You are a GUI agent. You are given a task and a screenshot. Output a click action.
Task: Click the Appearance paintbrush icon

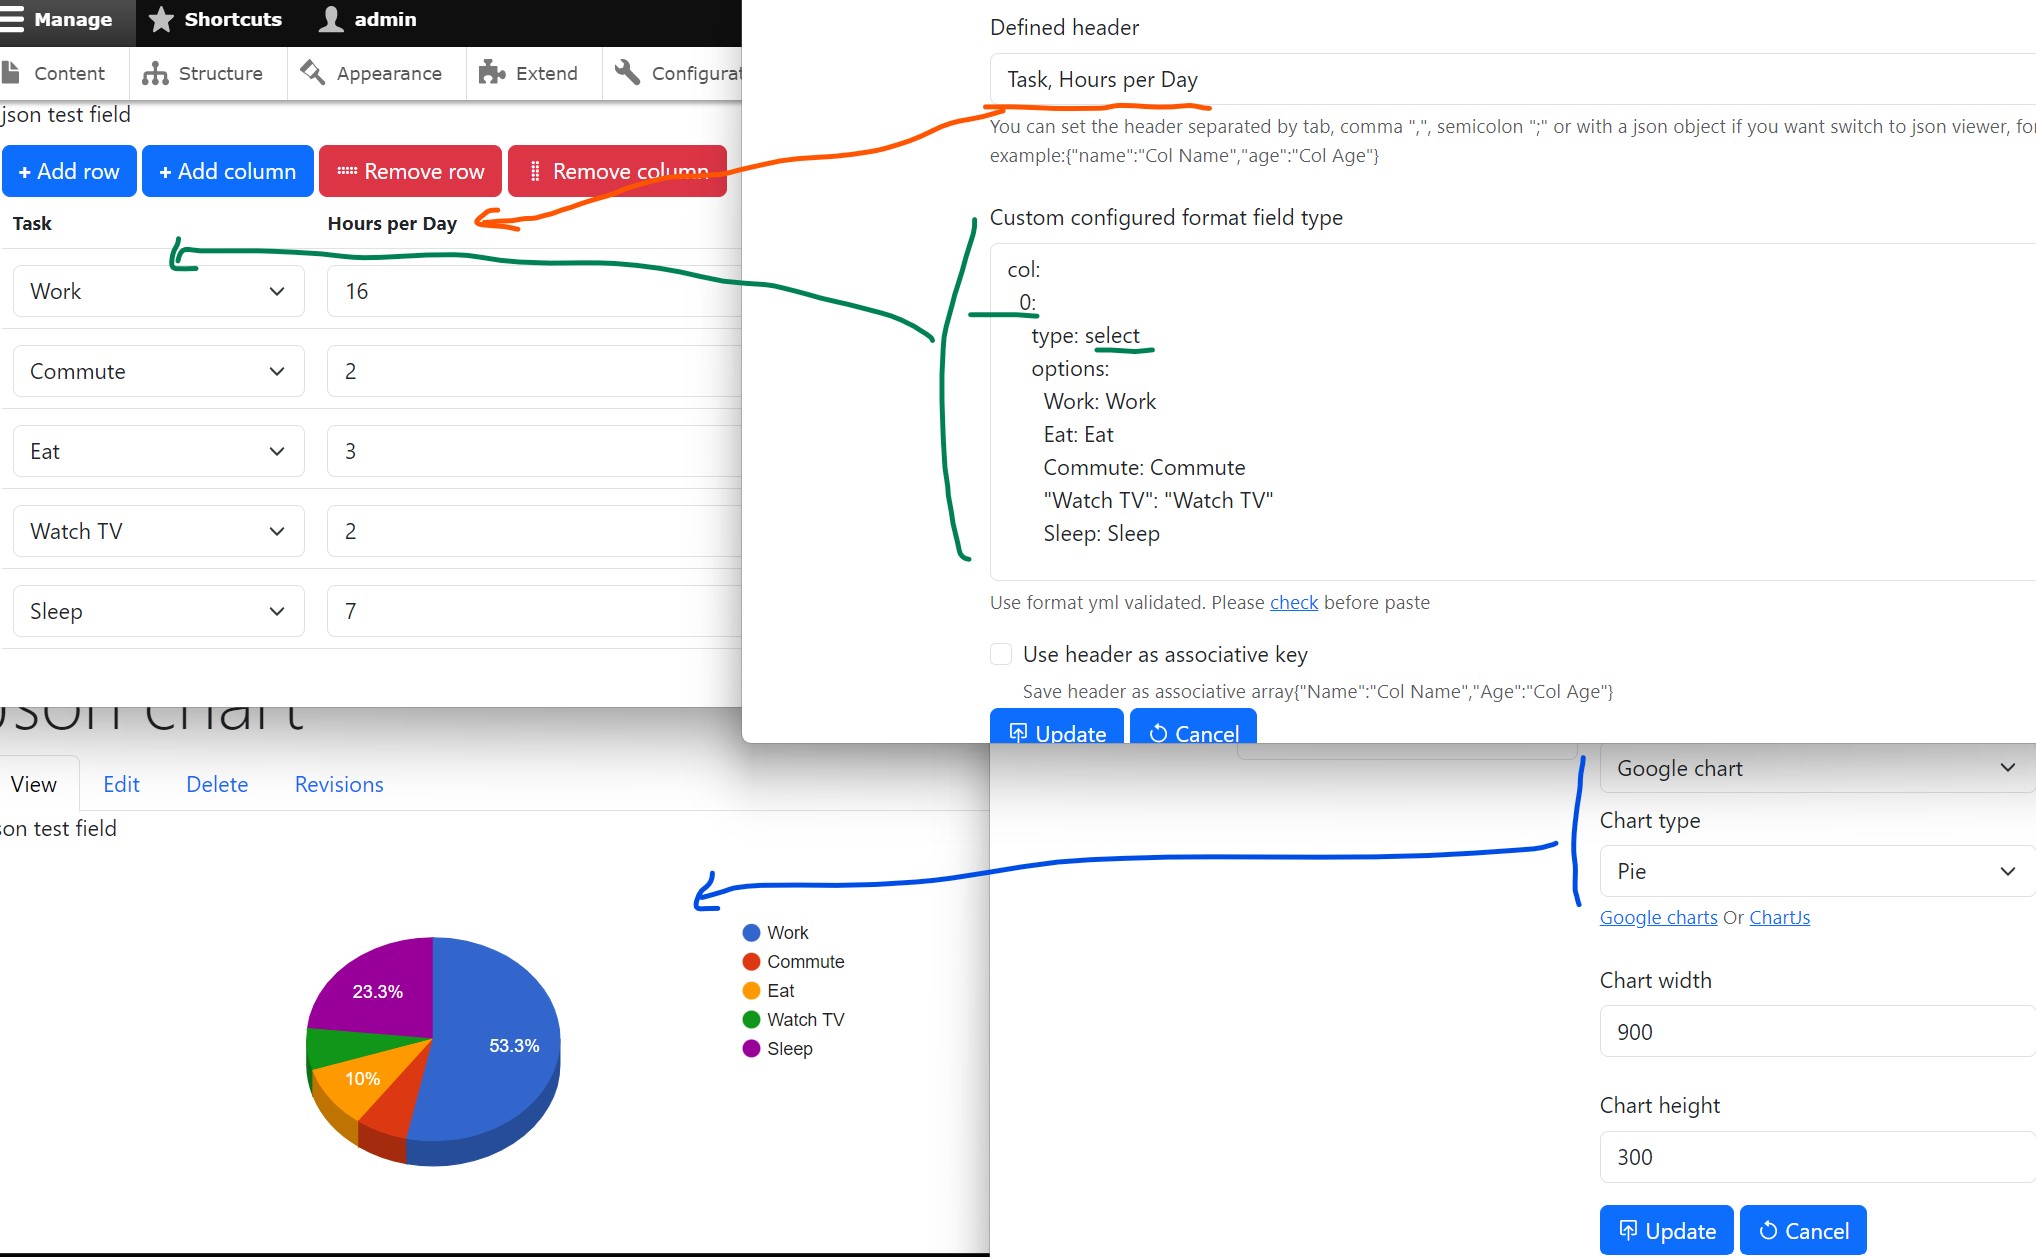(x=313, y=73)
